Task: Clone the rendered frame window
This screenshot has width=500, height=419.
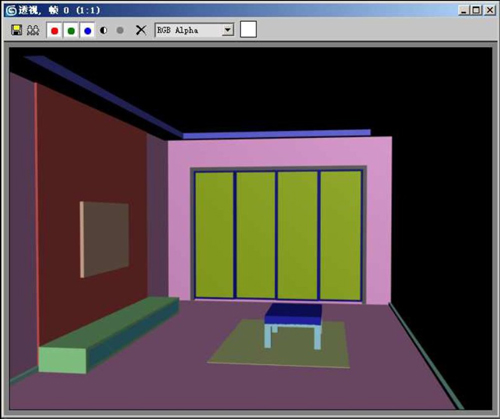Action: [33, 30]
